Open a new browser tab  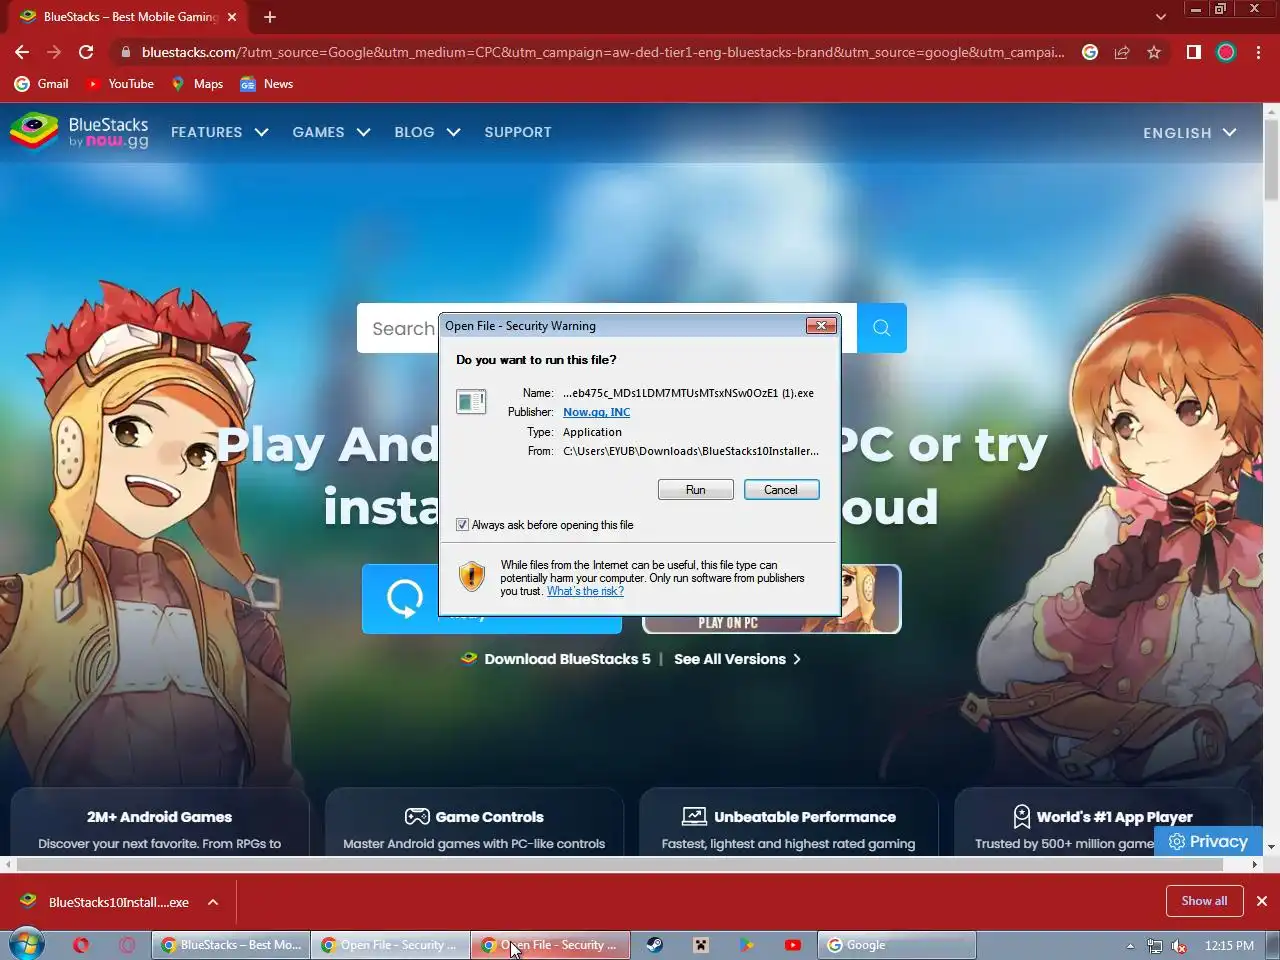pyautogui.click(x=270, y=17)
